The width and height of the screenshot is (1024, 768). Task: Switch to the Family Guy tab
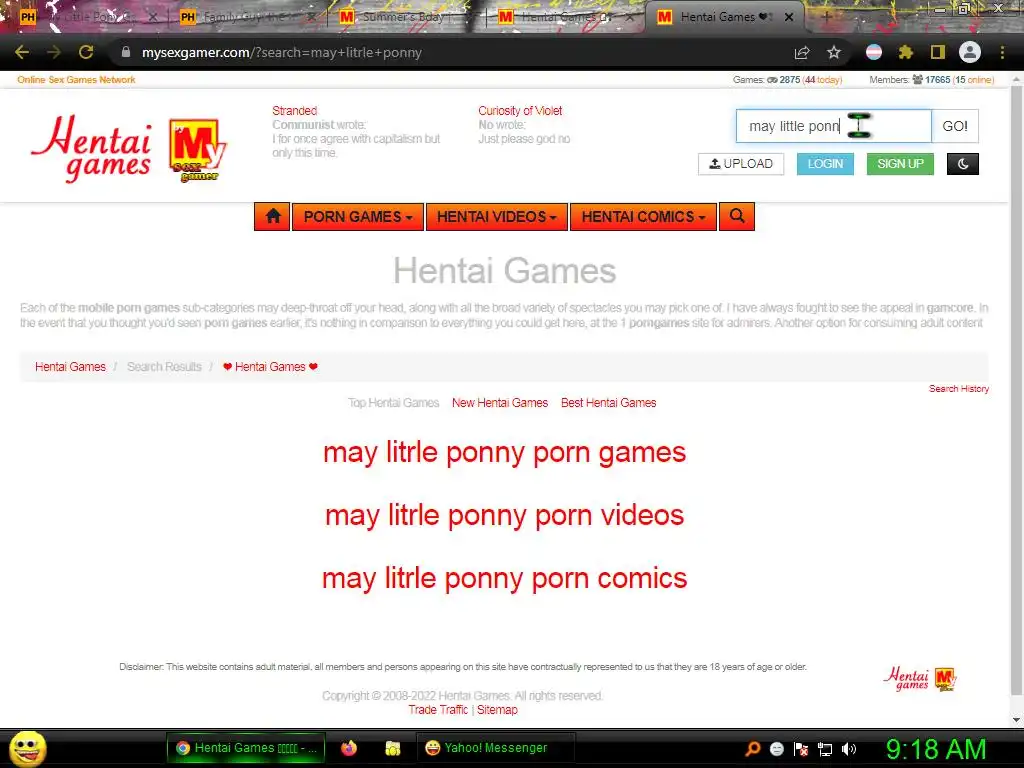click(x=248, y=17)
